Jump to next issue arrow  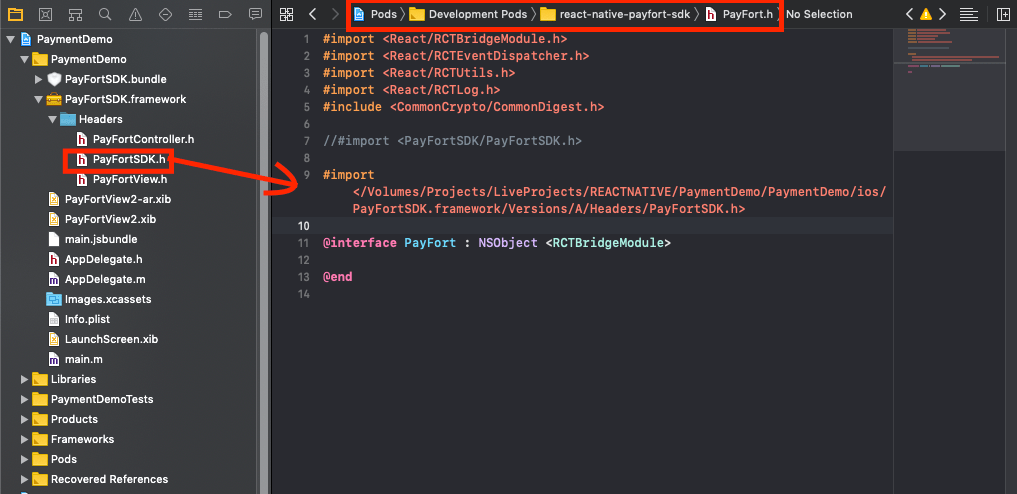[x=942, y=14]
